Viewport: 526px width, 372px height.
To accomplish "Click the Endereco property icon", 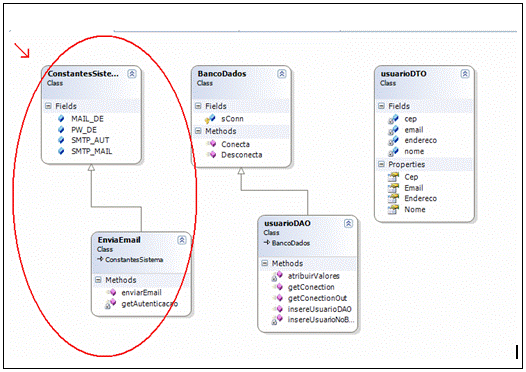I will [x=393, y=199].
